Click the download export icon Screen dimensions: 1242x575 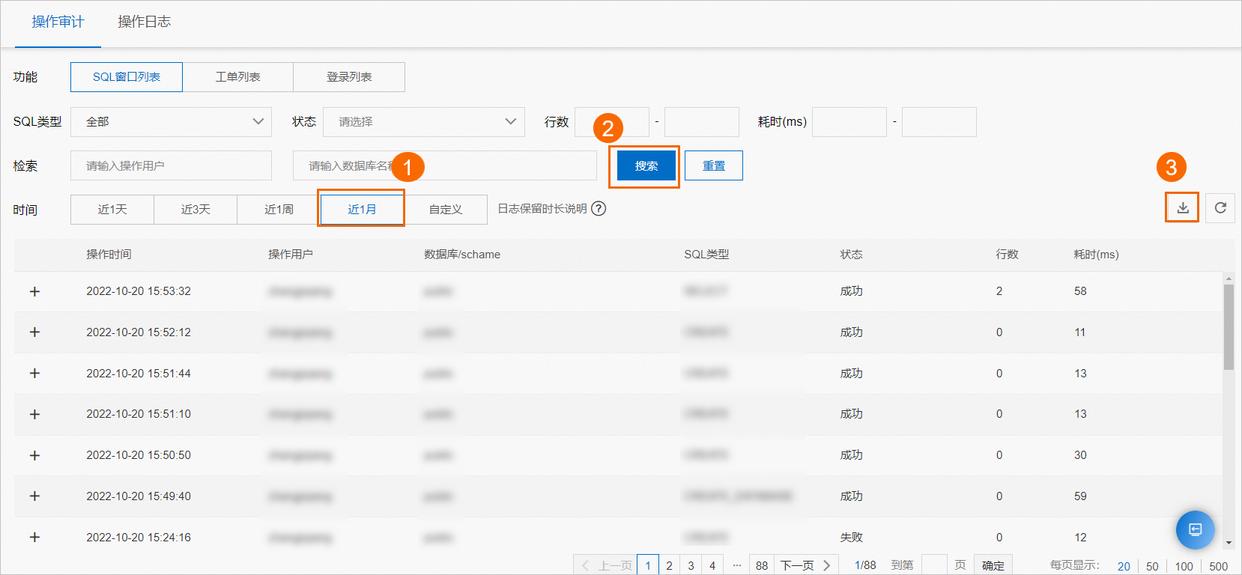click(x=1182, y=208)
